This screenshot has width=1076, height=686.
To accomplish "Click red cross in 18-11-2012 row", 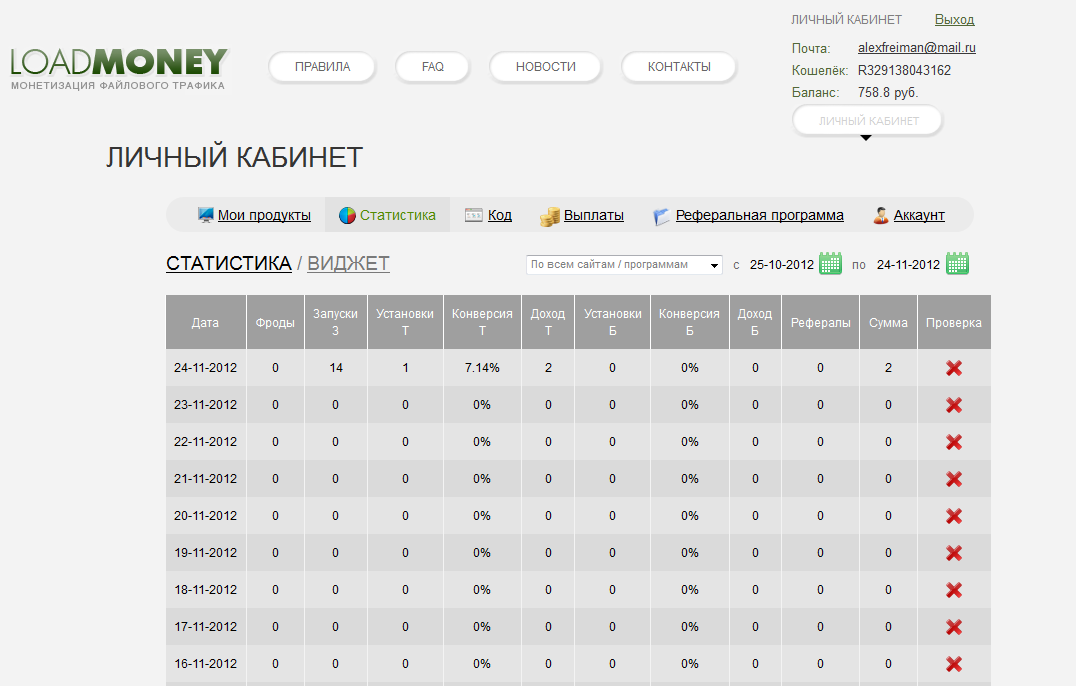I will click(x=954, y=591).
